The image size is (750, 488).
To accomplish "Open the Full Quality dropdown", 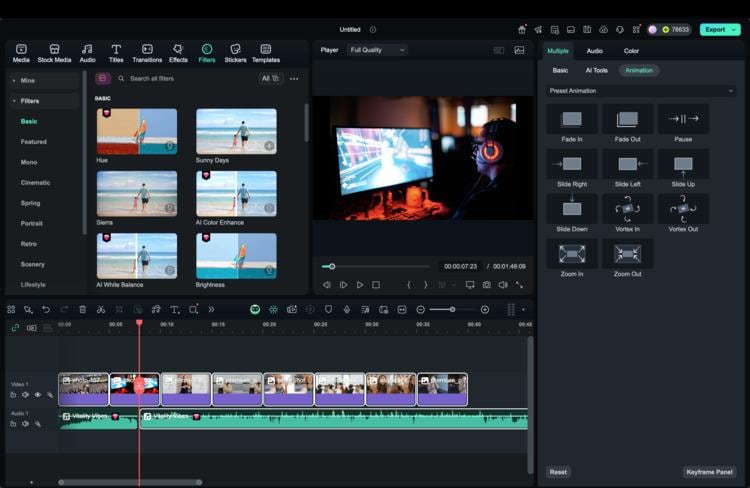I will coord(377,50).
